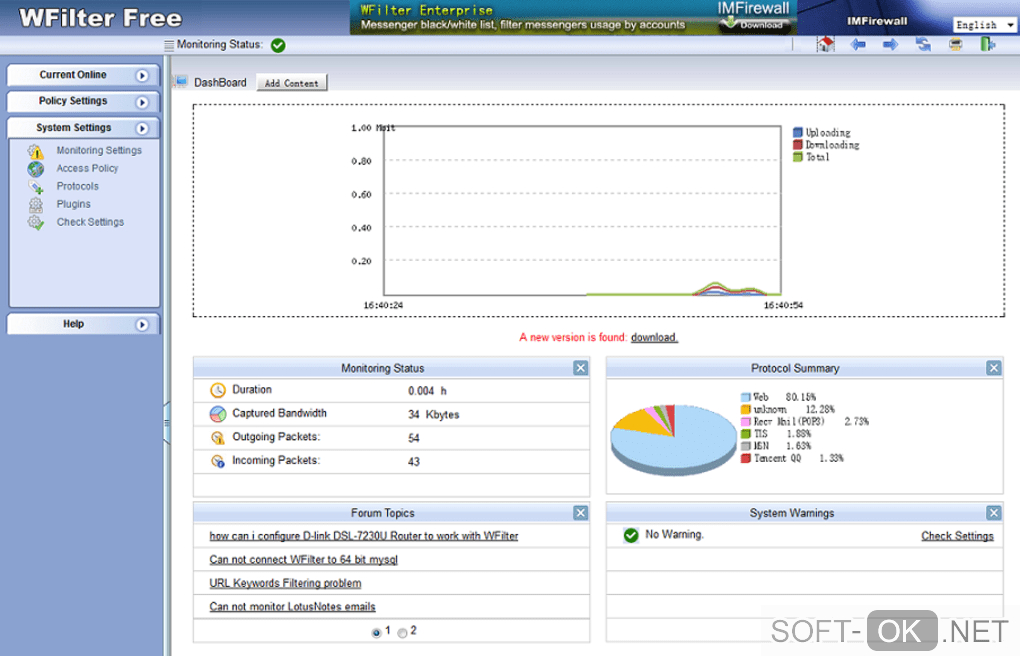Click the green Monitoring Status check icon
The width and height of the screenshot is (1020, 656).
pos(278,45)
